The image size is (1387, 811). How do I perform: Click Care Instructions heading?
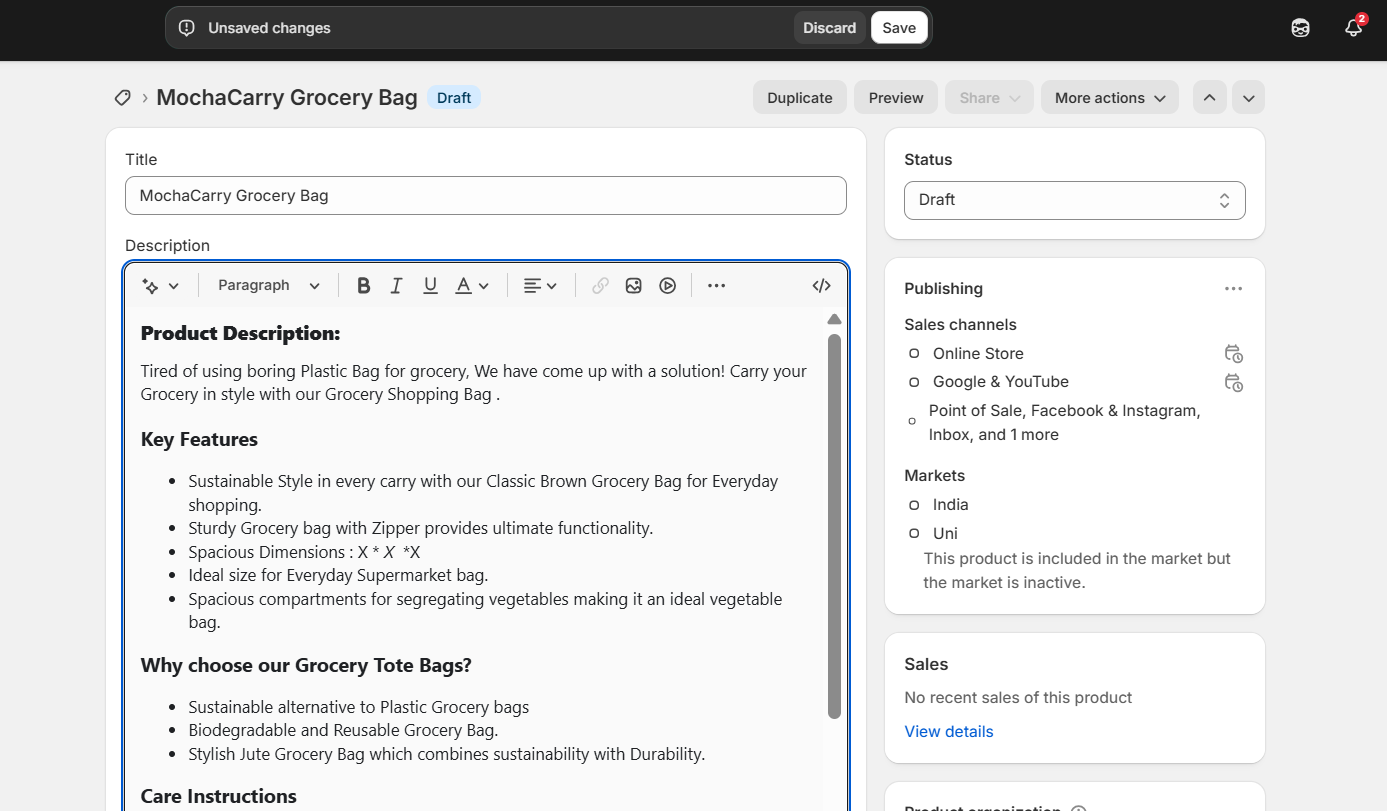[218, 796]
